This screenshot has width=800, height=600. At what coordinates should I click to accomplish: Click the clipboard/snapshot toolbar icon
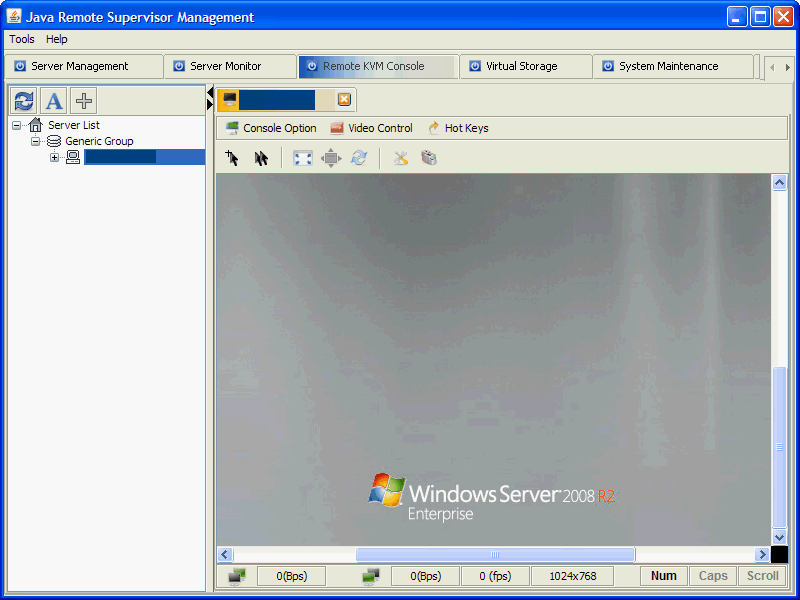(429, 158)
